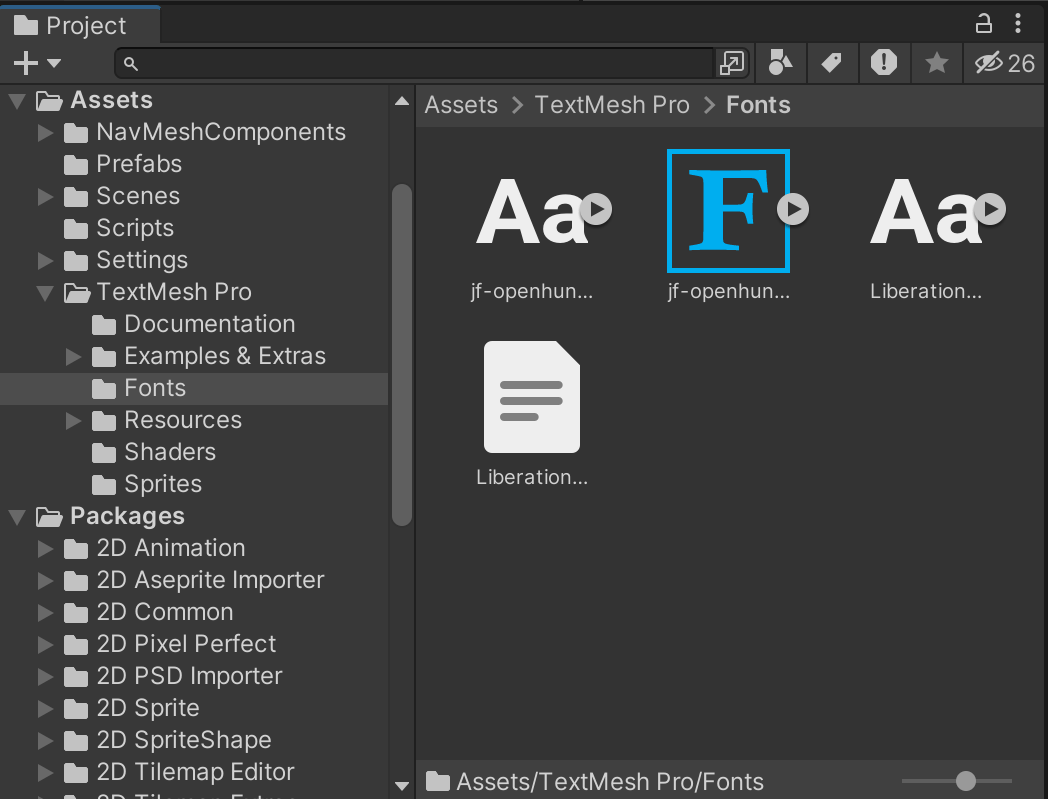
Task: Open Search by Type filter icon
Action: point(780,63)
